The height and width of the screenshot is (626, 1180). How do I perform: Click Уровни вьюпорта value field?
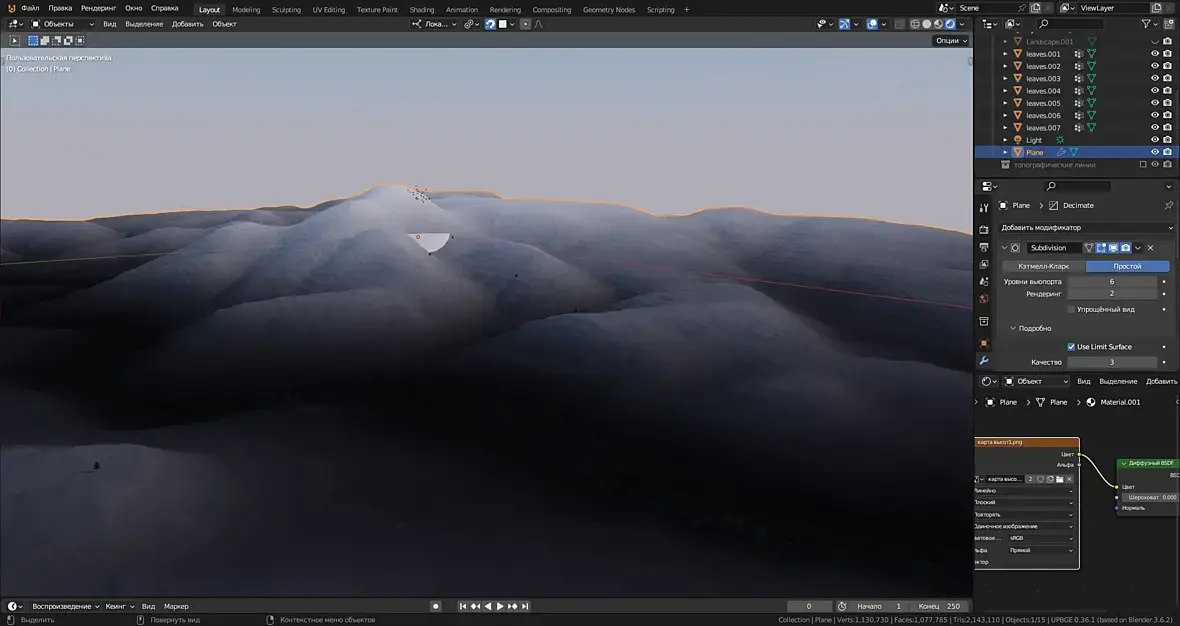pos(1112,281)
